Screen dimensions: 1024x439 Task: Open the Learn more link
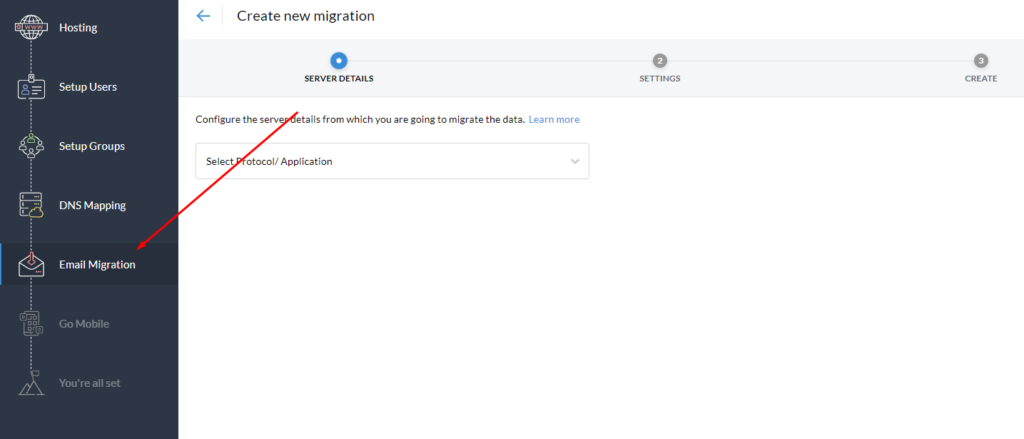(554, 120)
